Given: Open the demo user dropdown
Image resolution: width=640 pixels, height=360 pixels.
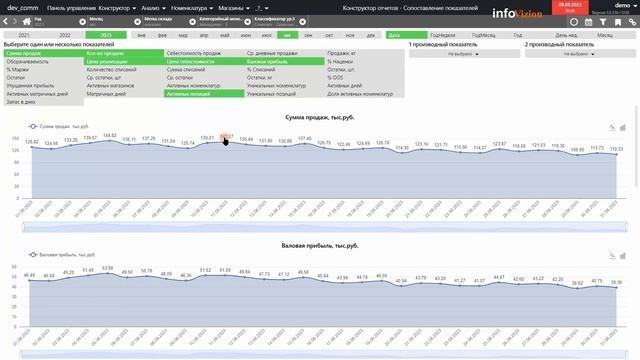Looking at the screenshot, I should 625,5.
